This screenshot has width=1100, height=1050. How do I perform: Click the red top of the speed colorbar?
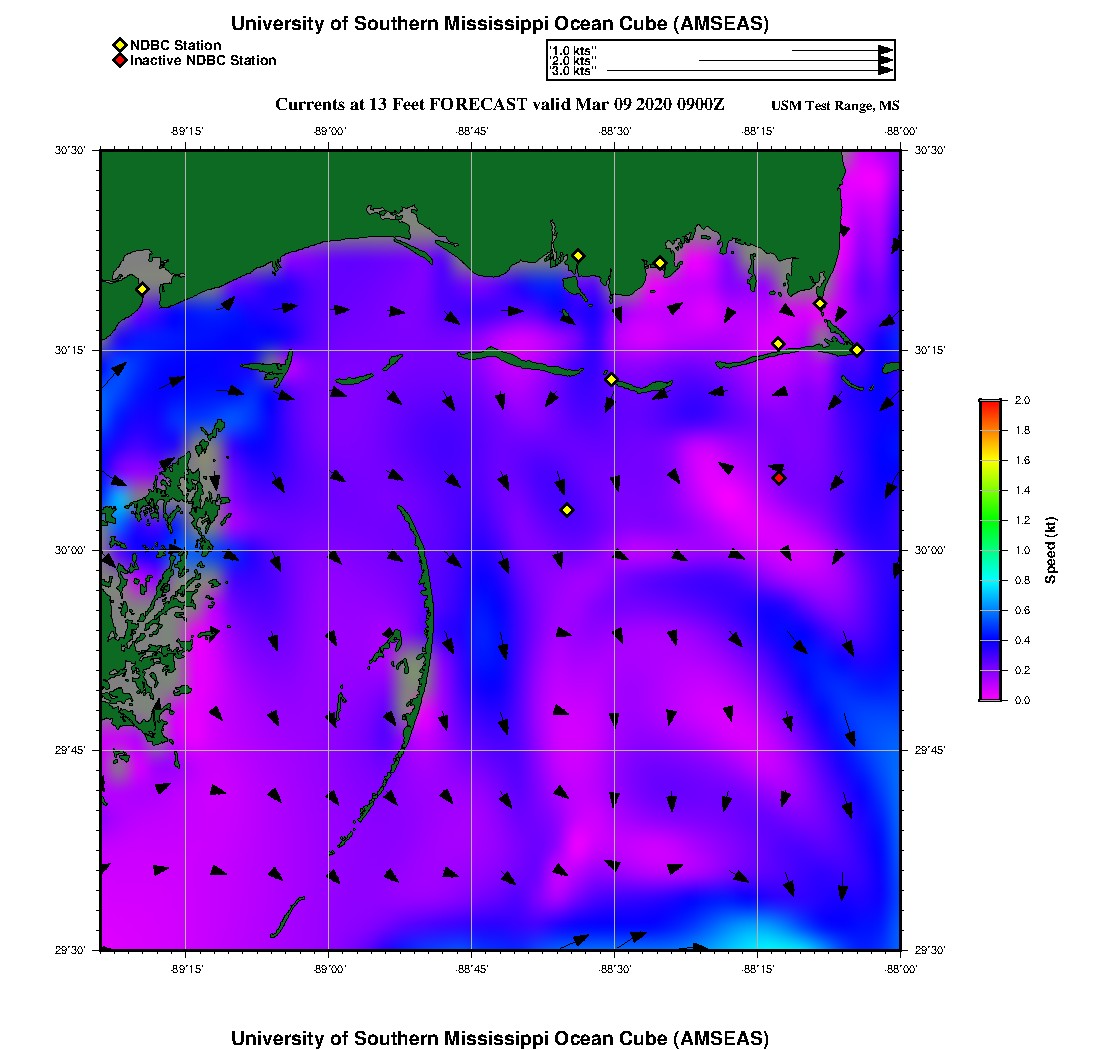989,405
